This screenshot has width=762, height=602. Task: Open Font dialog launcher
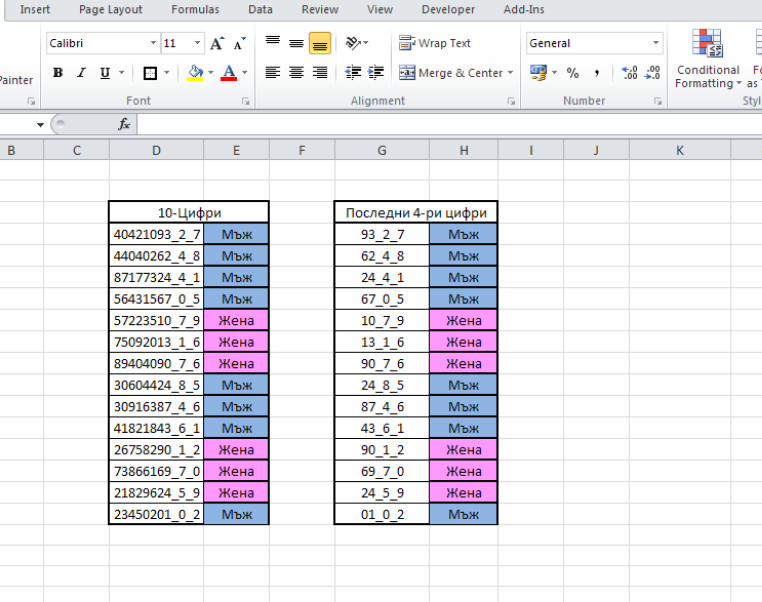[x=245, y=101]
